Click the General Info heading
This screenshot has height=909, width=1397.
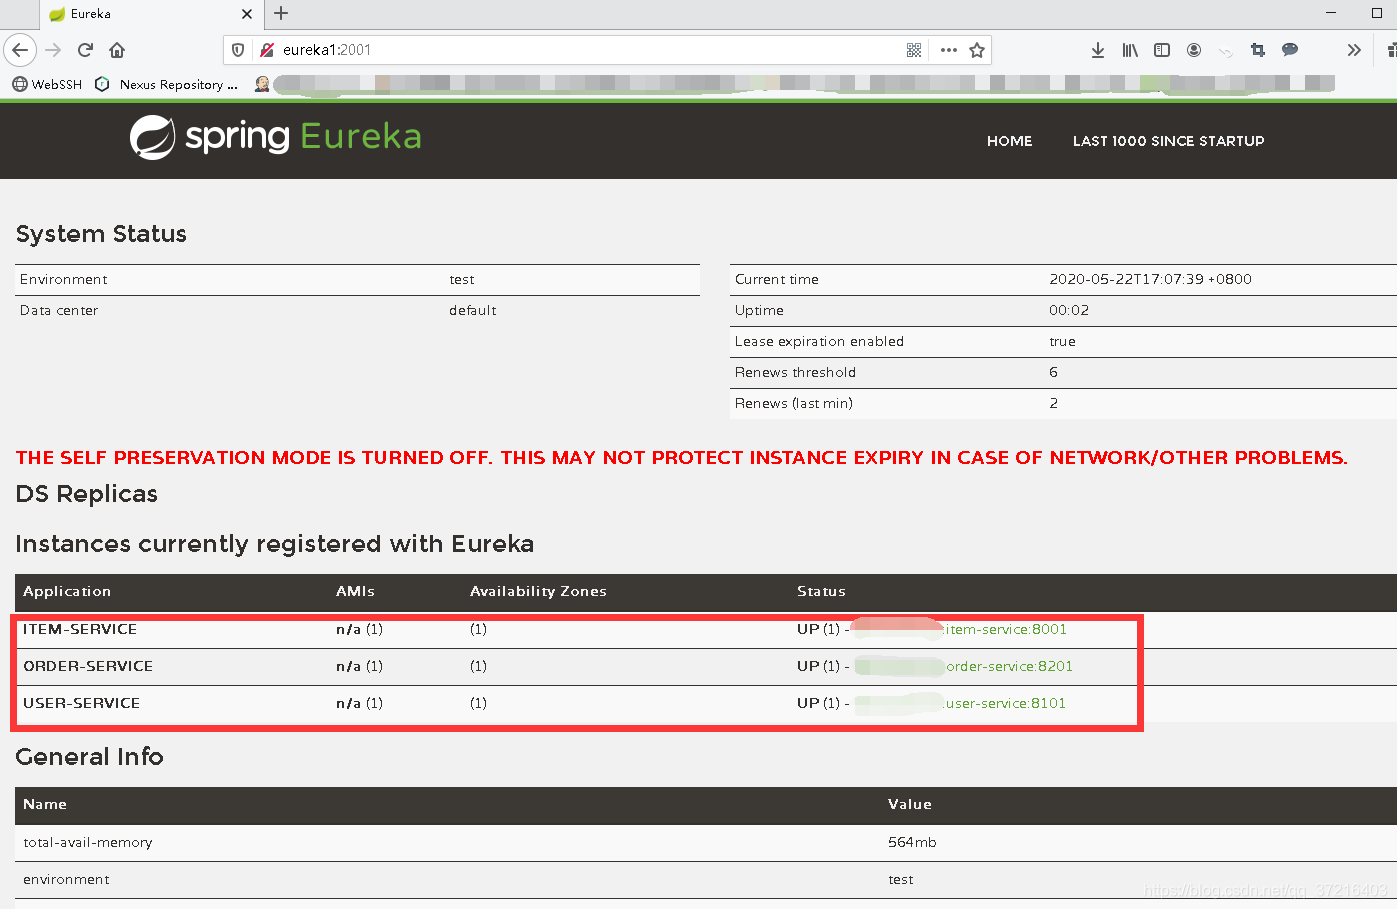point(89,757)
